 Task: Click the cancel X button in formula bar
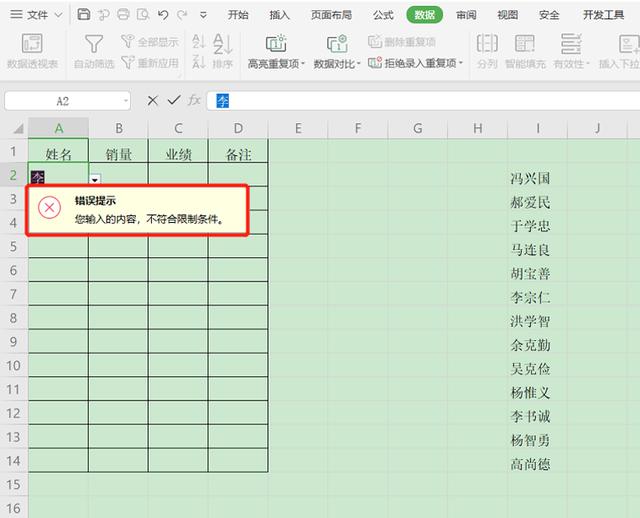(153, 100)
